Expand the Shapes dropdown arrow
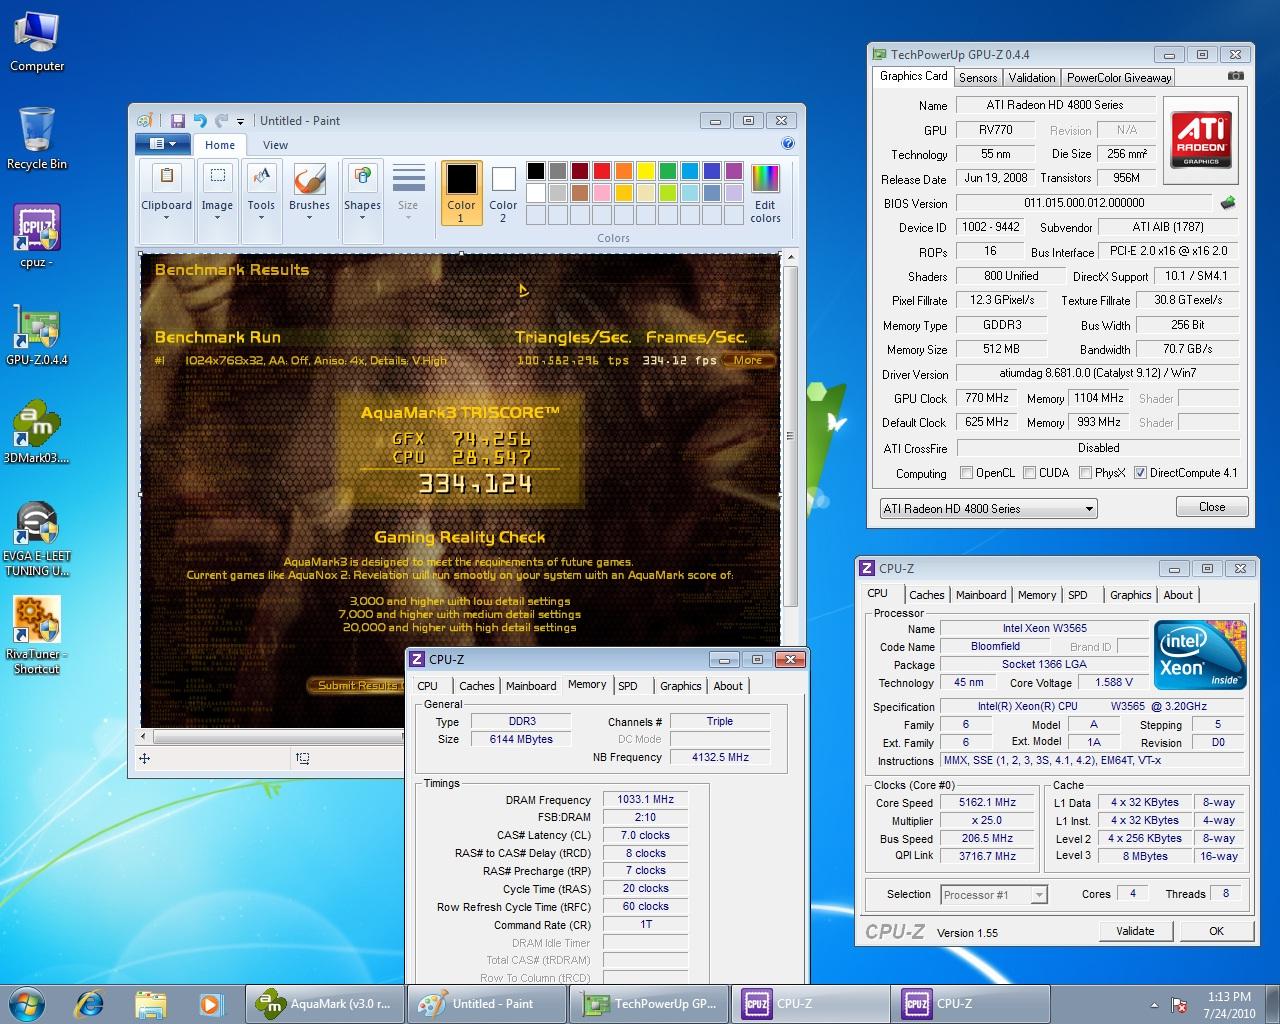The height and width of the screenshot is (1024, 1280). 362,218
